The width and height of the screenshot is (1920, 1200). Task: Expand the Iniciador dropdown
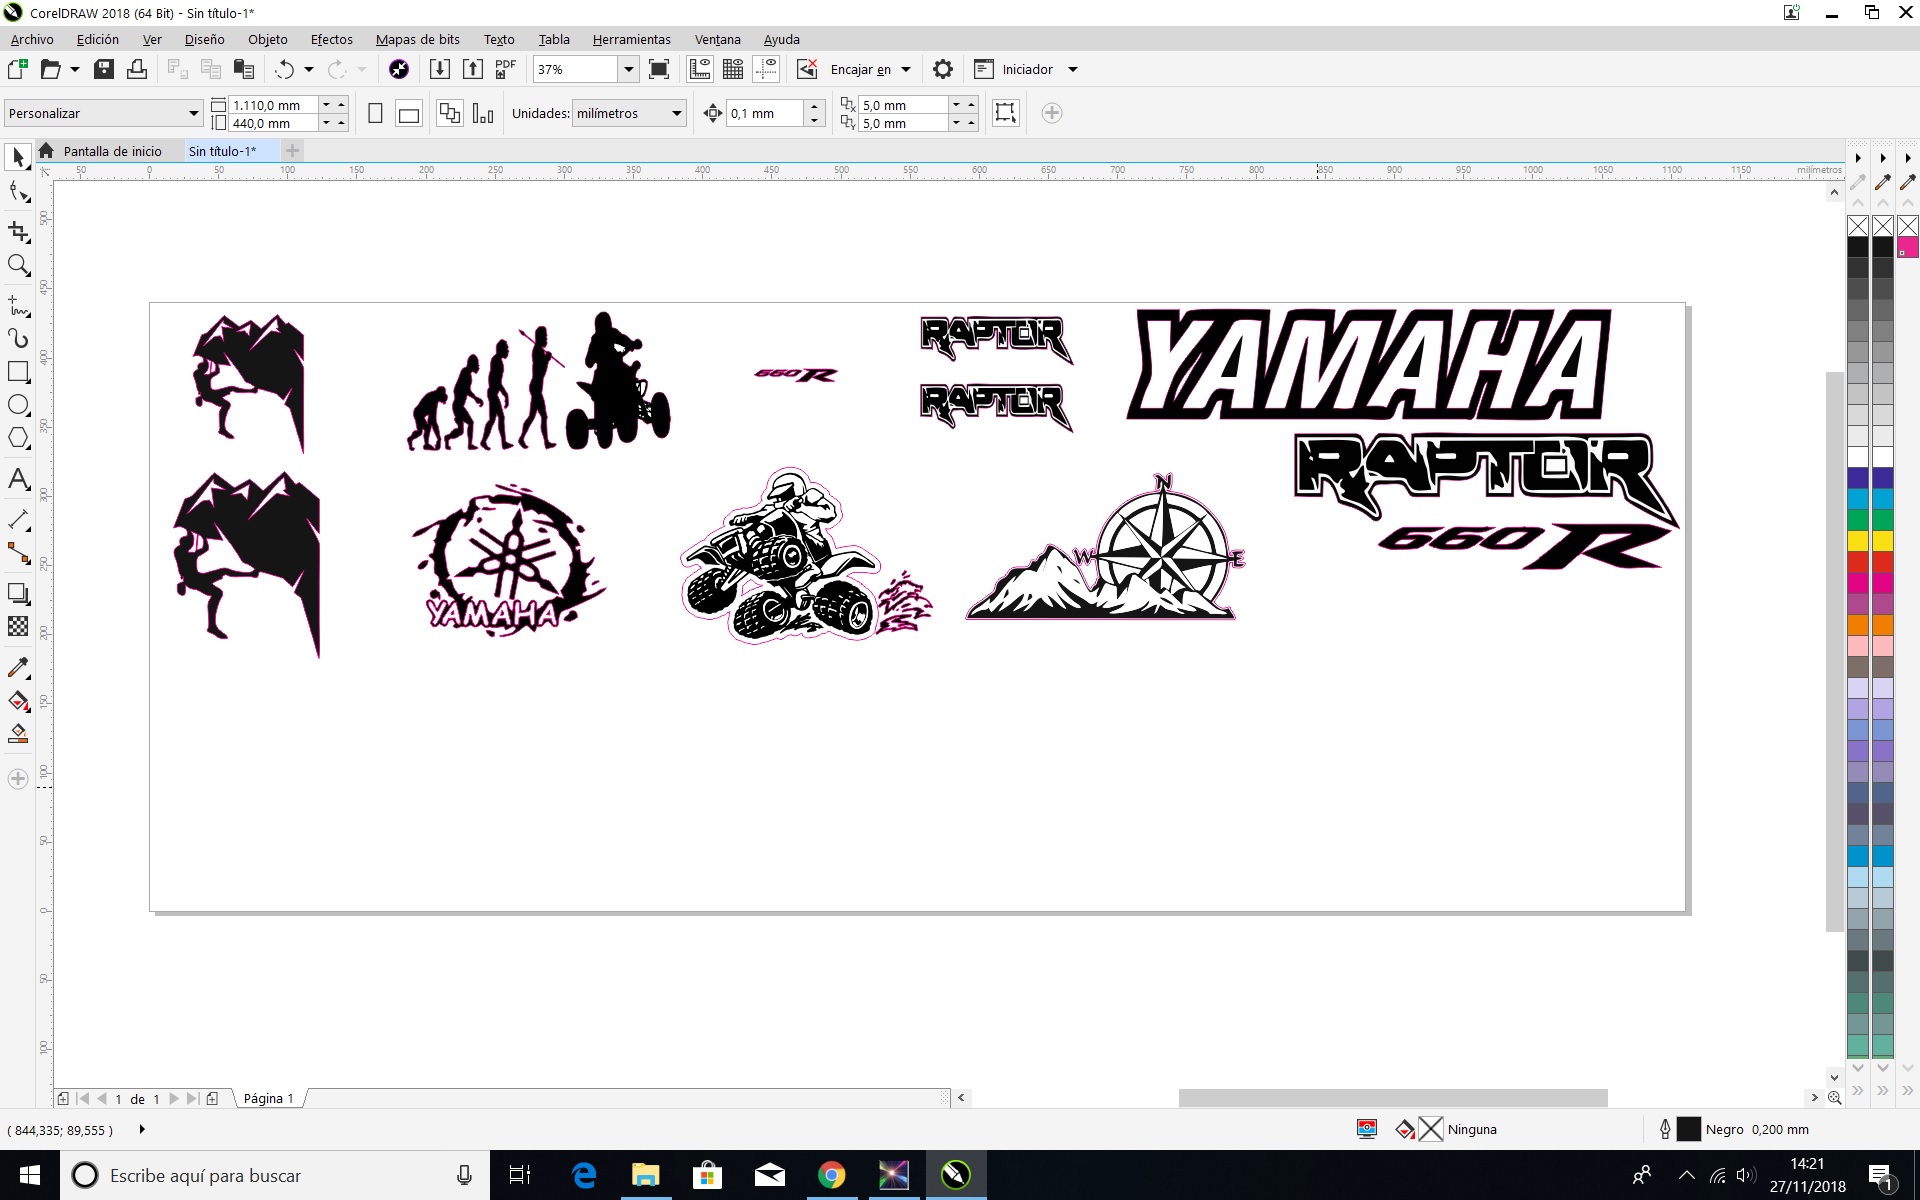click(x=1073, y=69)
